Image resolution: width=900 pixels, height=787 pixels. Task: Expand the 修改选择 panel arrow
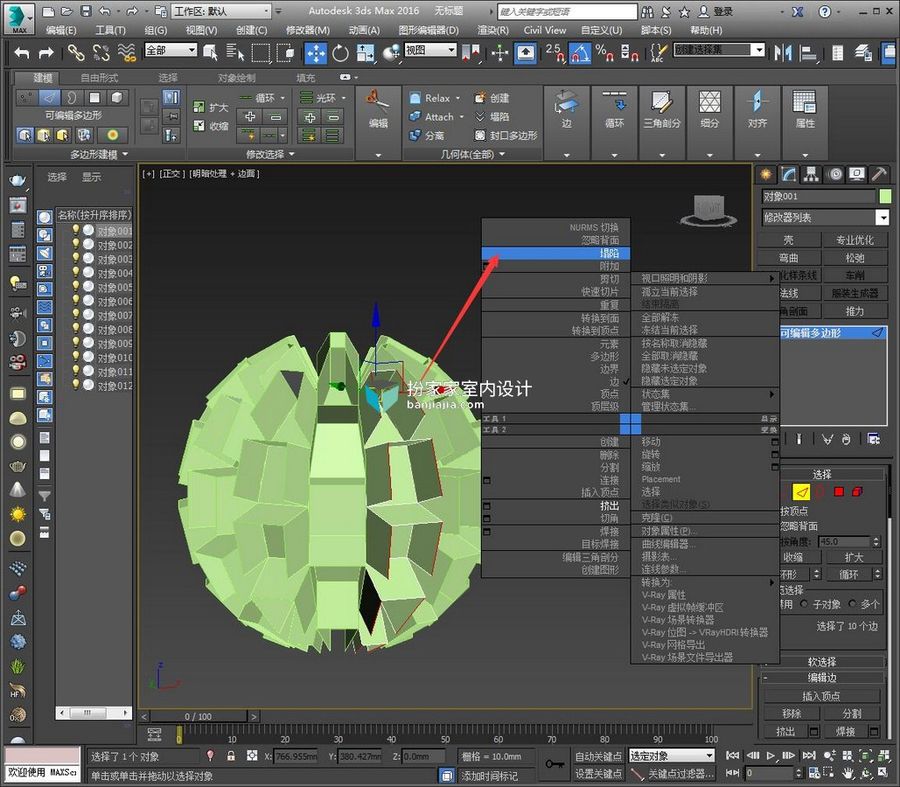pyautogui.click(x=292, y=154)
